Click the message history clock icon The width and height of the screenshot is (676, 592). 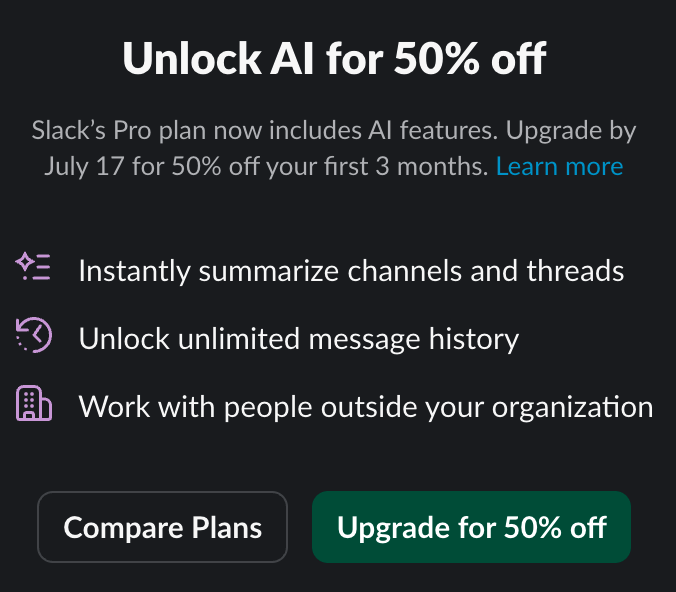click(34, 335)
